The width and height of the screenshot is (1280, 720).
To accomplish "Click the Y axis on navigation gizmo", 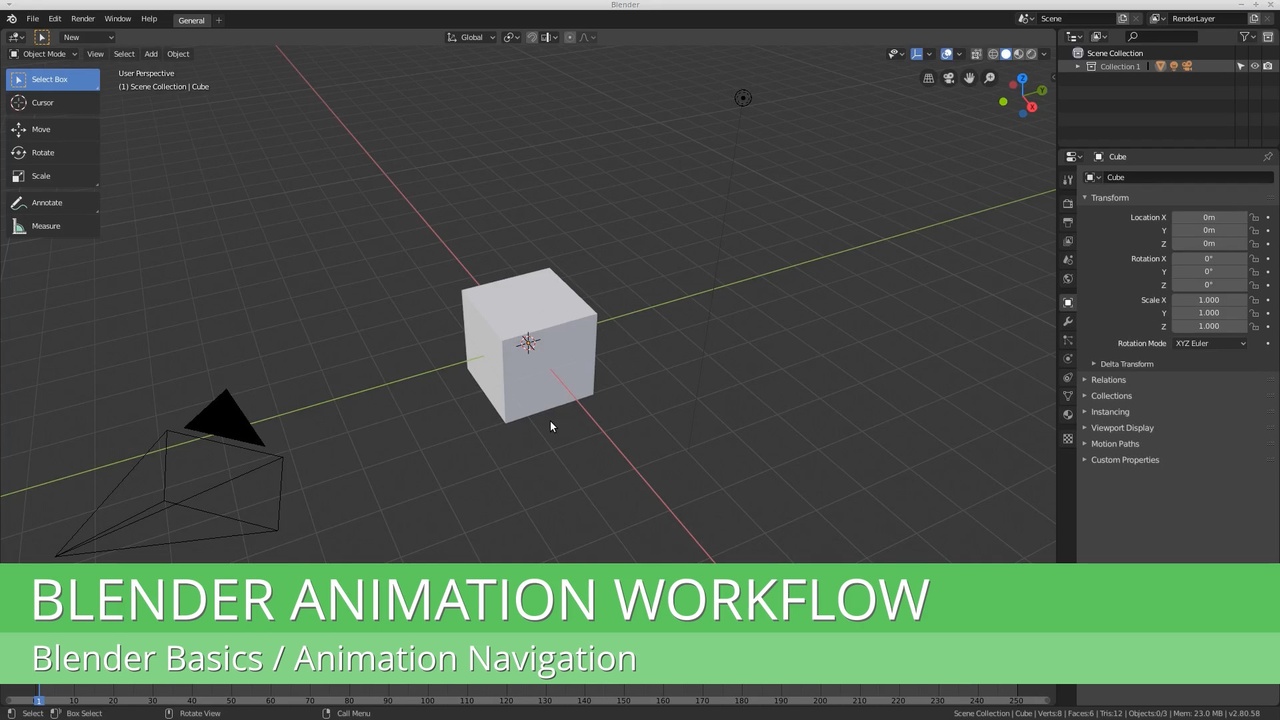I will tap(1042, 90).
